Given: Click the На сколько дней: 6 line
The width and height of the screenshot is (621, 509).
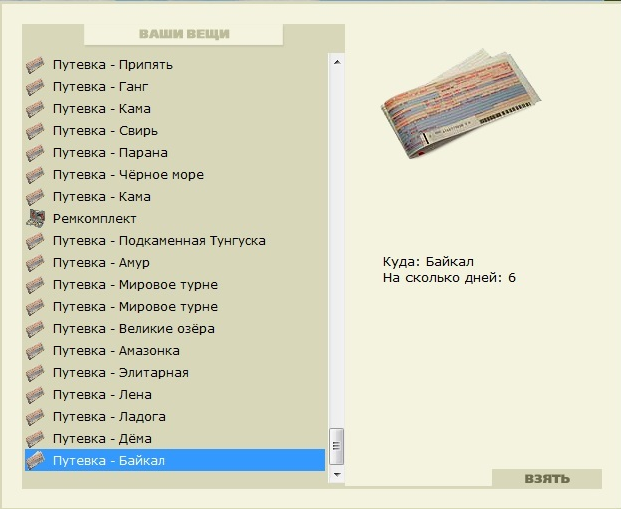Looking at the screenshot, I should click(x=449, y=278).
